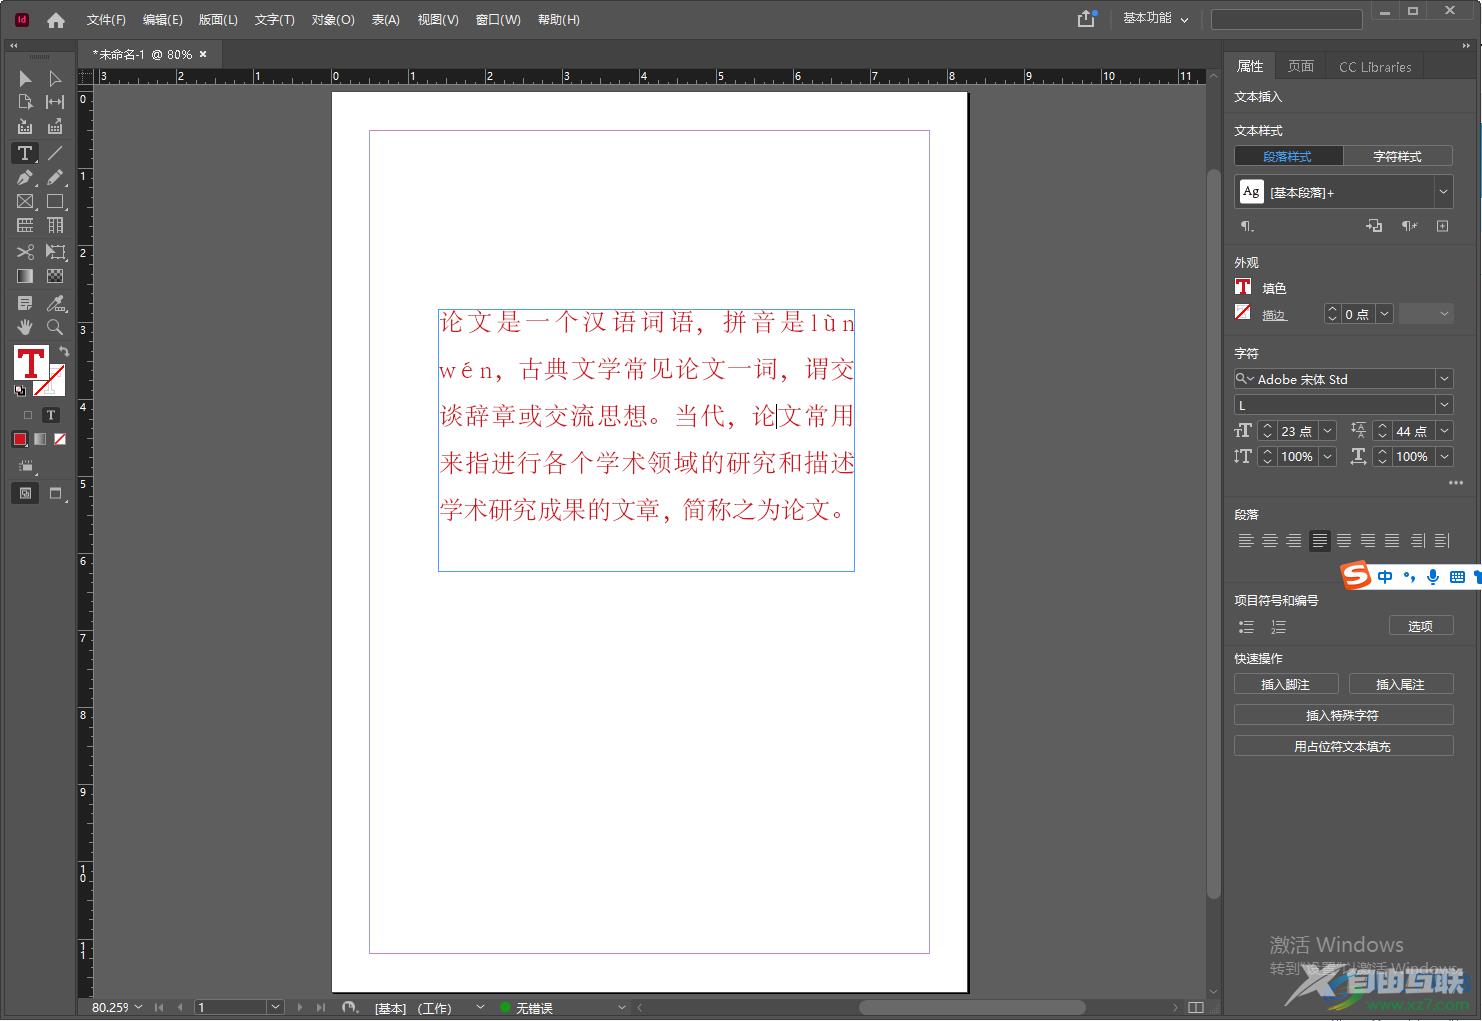Open the 版面(L) menu
Screen dimensions: 1482x1021
tap(218, 20)
